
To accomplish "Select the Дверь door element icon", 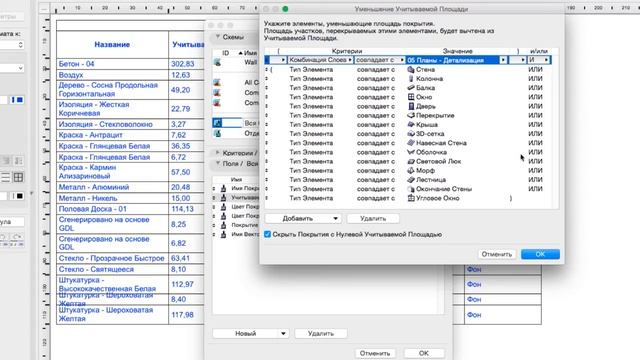I will (411, 106).
